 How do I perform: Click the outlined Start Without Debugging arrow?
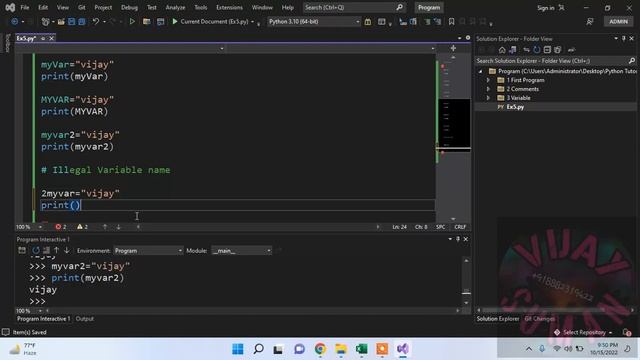132,22
